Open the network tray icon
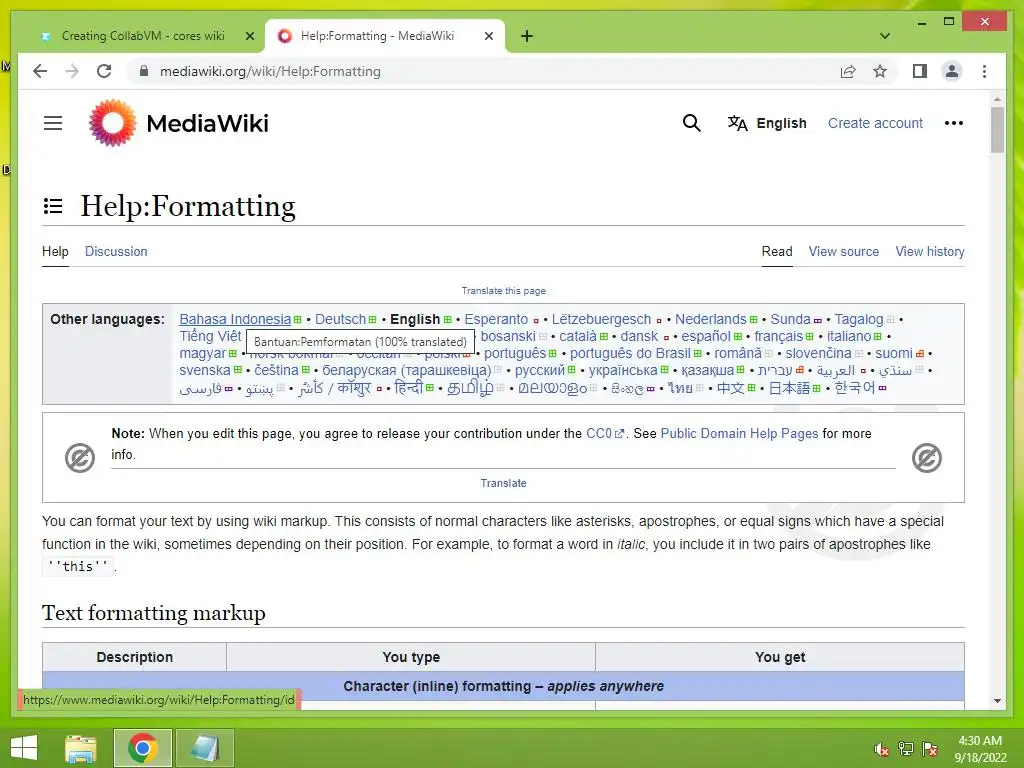The image size is (1024, 768). tap(906, 749)
